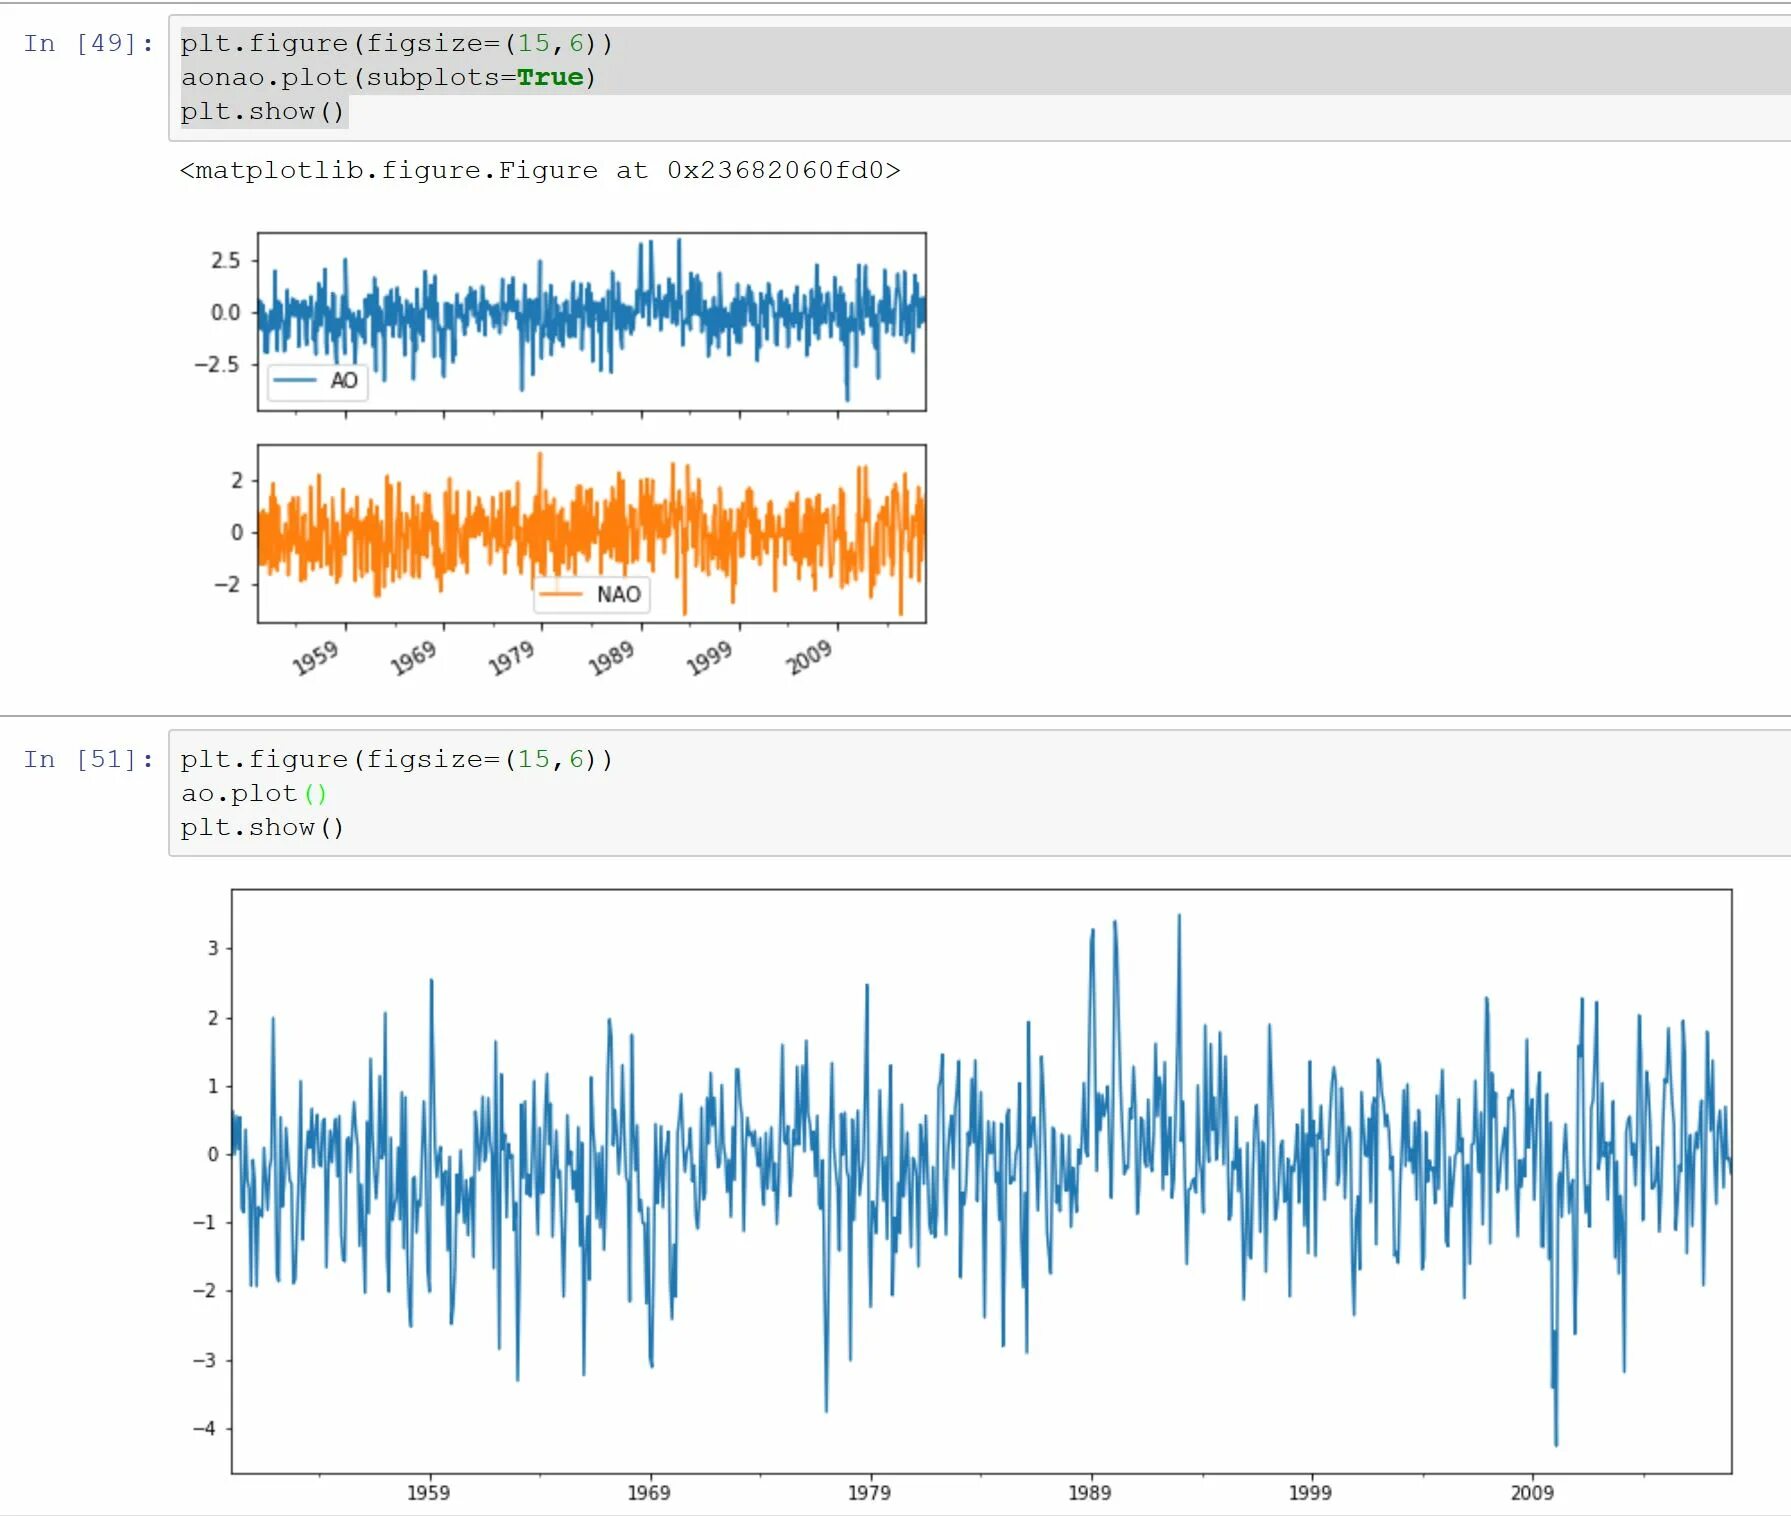The height and width of the screenshot is (1516, 1791).
Task: Click the 1959 label on large plot axis
Action: pyautogui.click(x=428, y=1492)
